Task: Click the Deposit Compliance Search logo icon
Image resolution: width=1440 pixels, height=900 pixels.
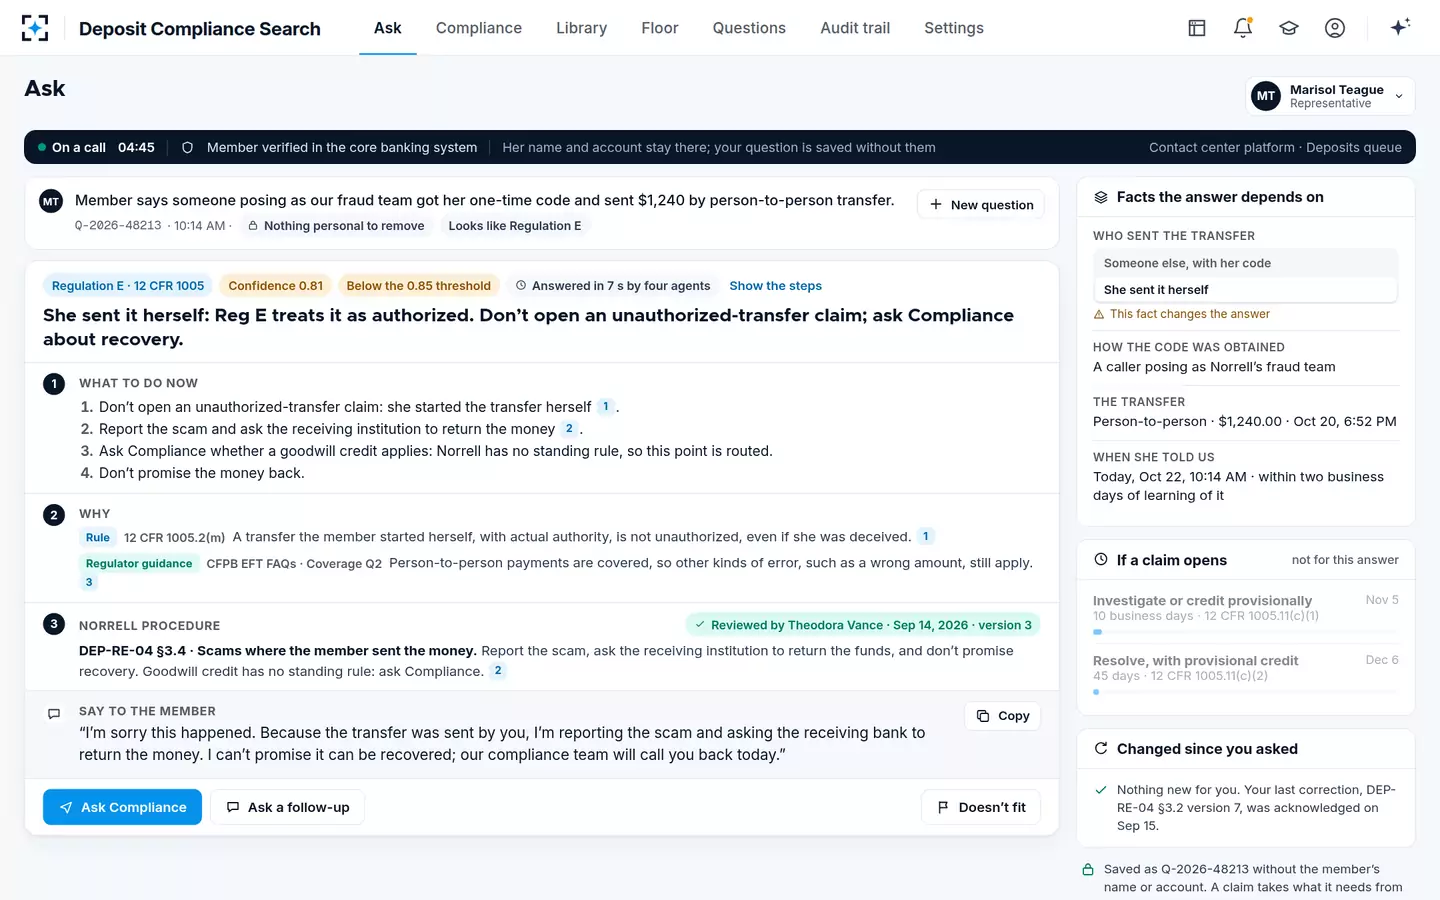Action: click(35, 28)
